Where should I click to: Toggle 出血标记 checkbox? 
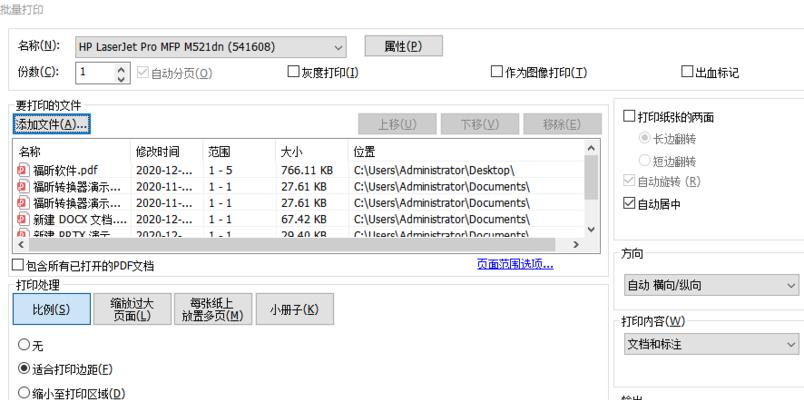[x=687, y=72]
